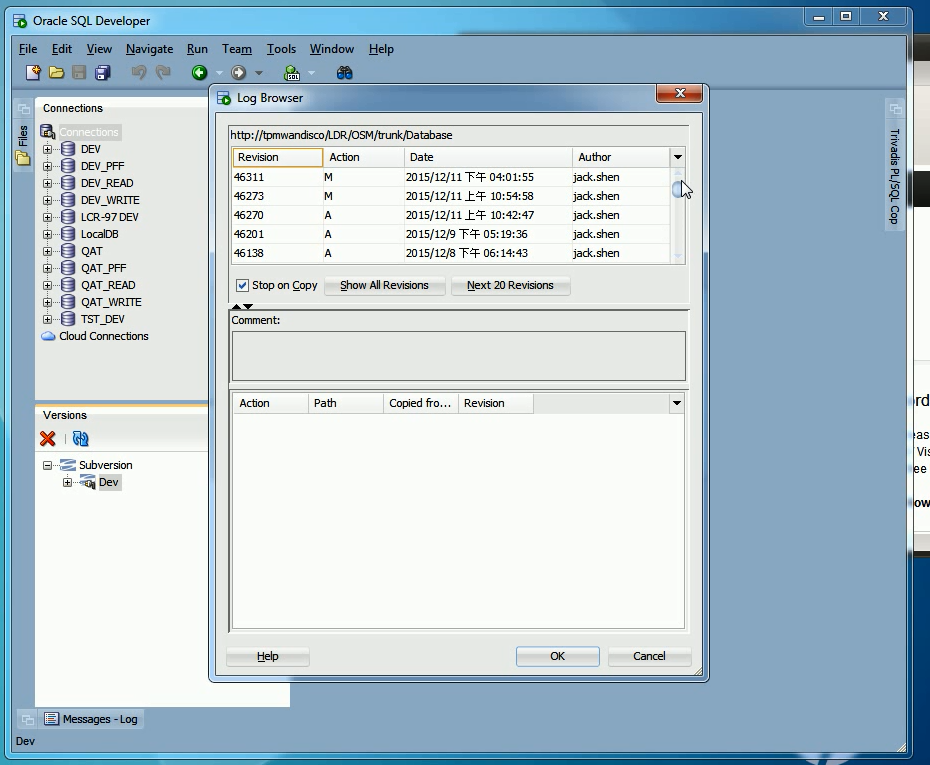Click Cancel in the Log Browser dialog
Image resolution: width=930 pixels, height=765 pixels.
pyautogui.click(x=649, y=656)
